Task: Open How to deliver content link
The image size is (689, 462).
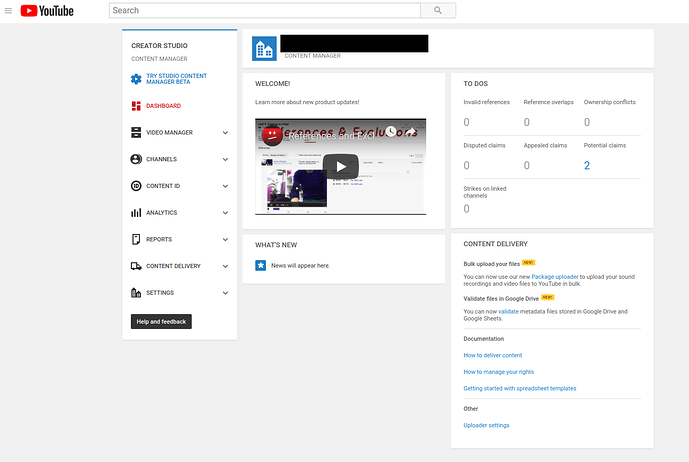Action: tap(493, 355)
